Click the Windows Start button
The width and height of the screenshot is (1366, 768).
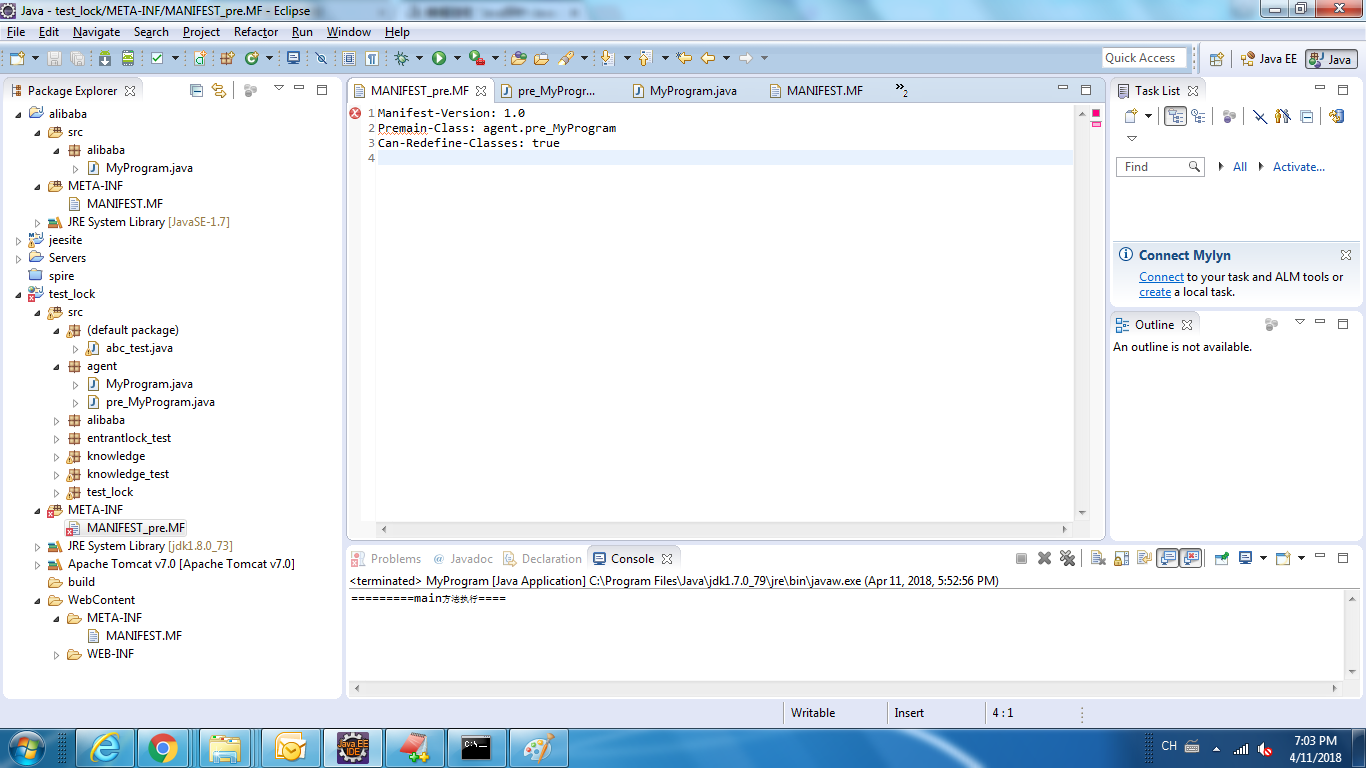(x=26, y=747)
